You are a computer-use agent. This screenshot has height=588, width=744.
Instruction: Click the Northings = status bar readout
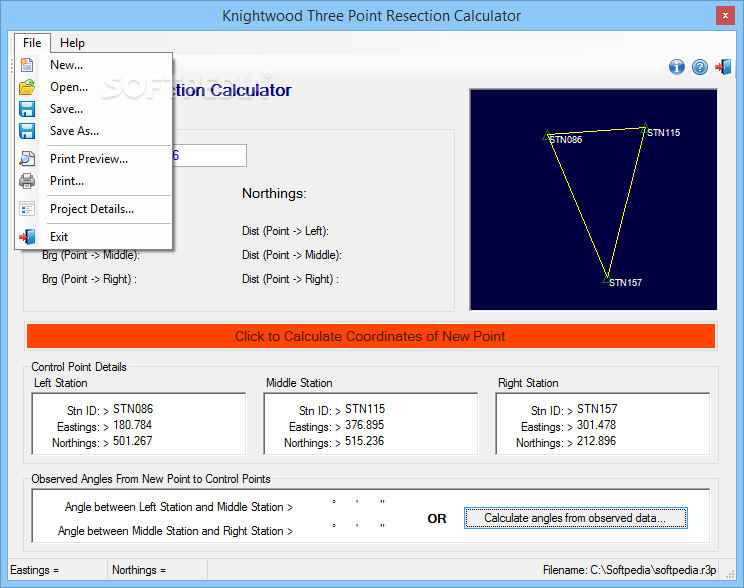[139, 570]
